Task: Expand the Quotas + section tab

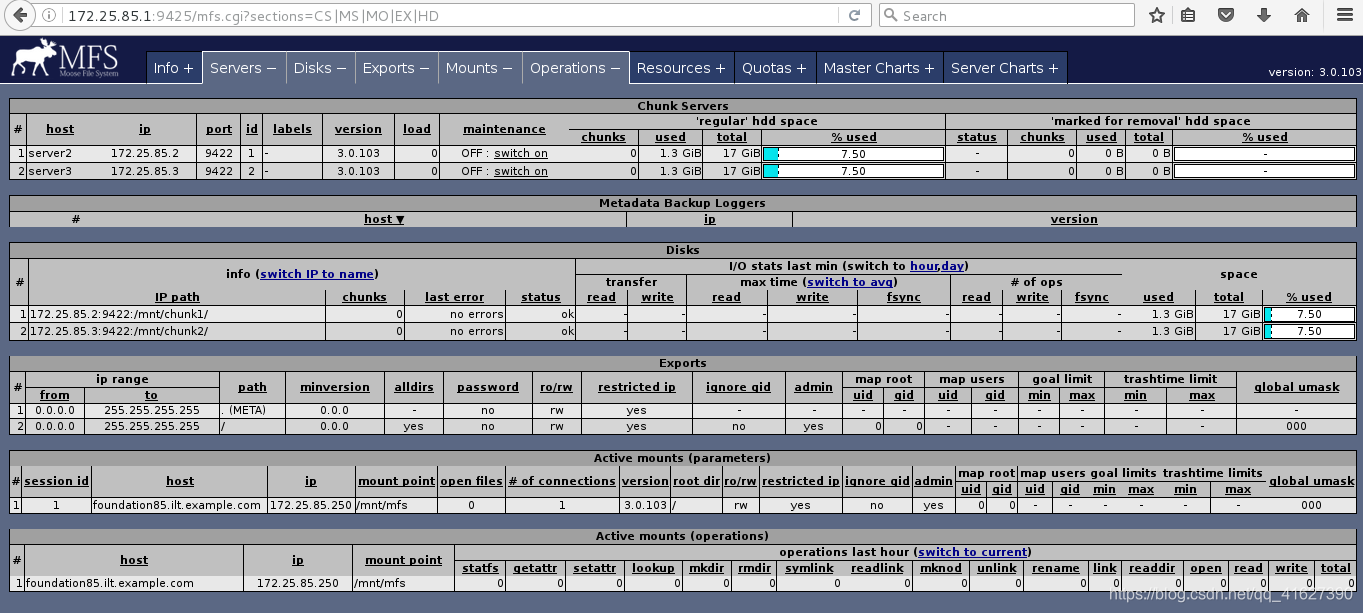Action: coord(774,68)
